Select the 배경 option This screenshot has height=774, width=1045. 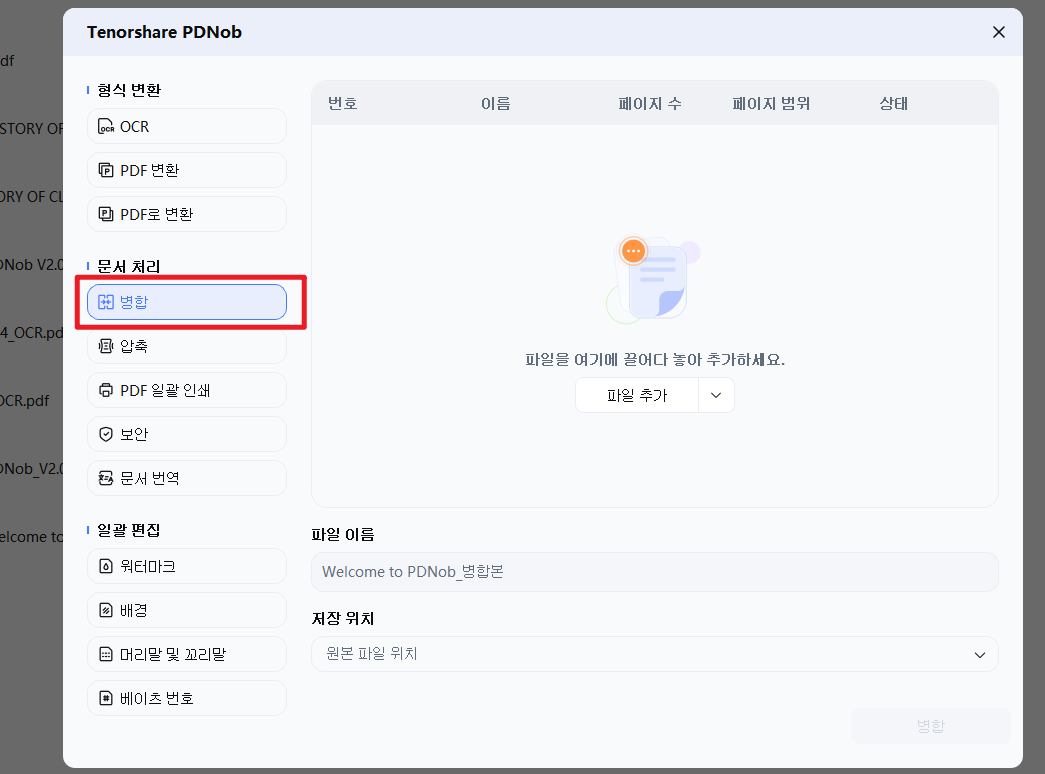pyautogui.click(x=187, y=610)
